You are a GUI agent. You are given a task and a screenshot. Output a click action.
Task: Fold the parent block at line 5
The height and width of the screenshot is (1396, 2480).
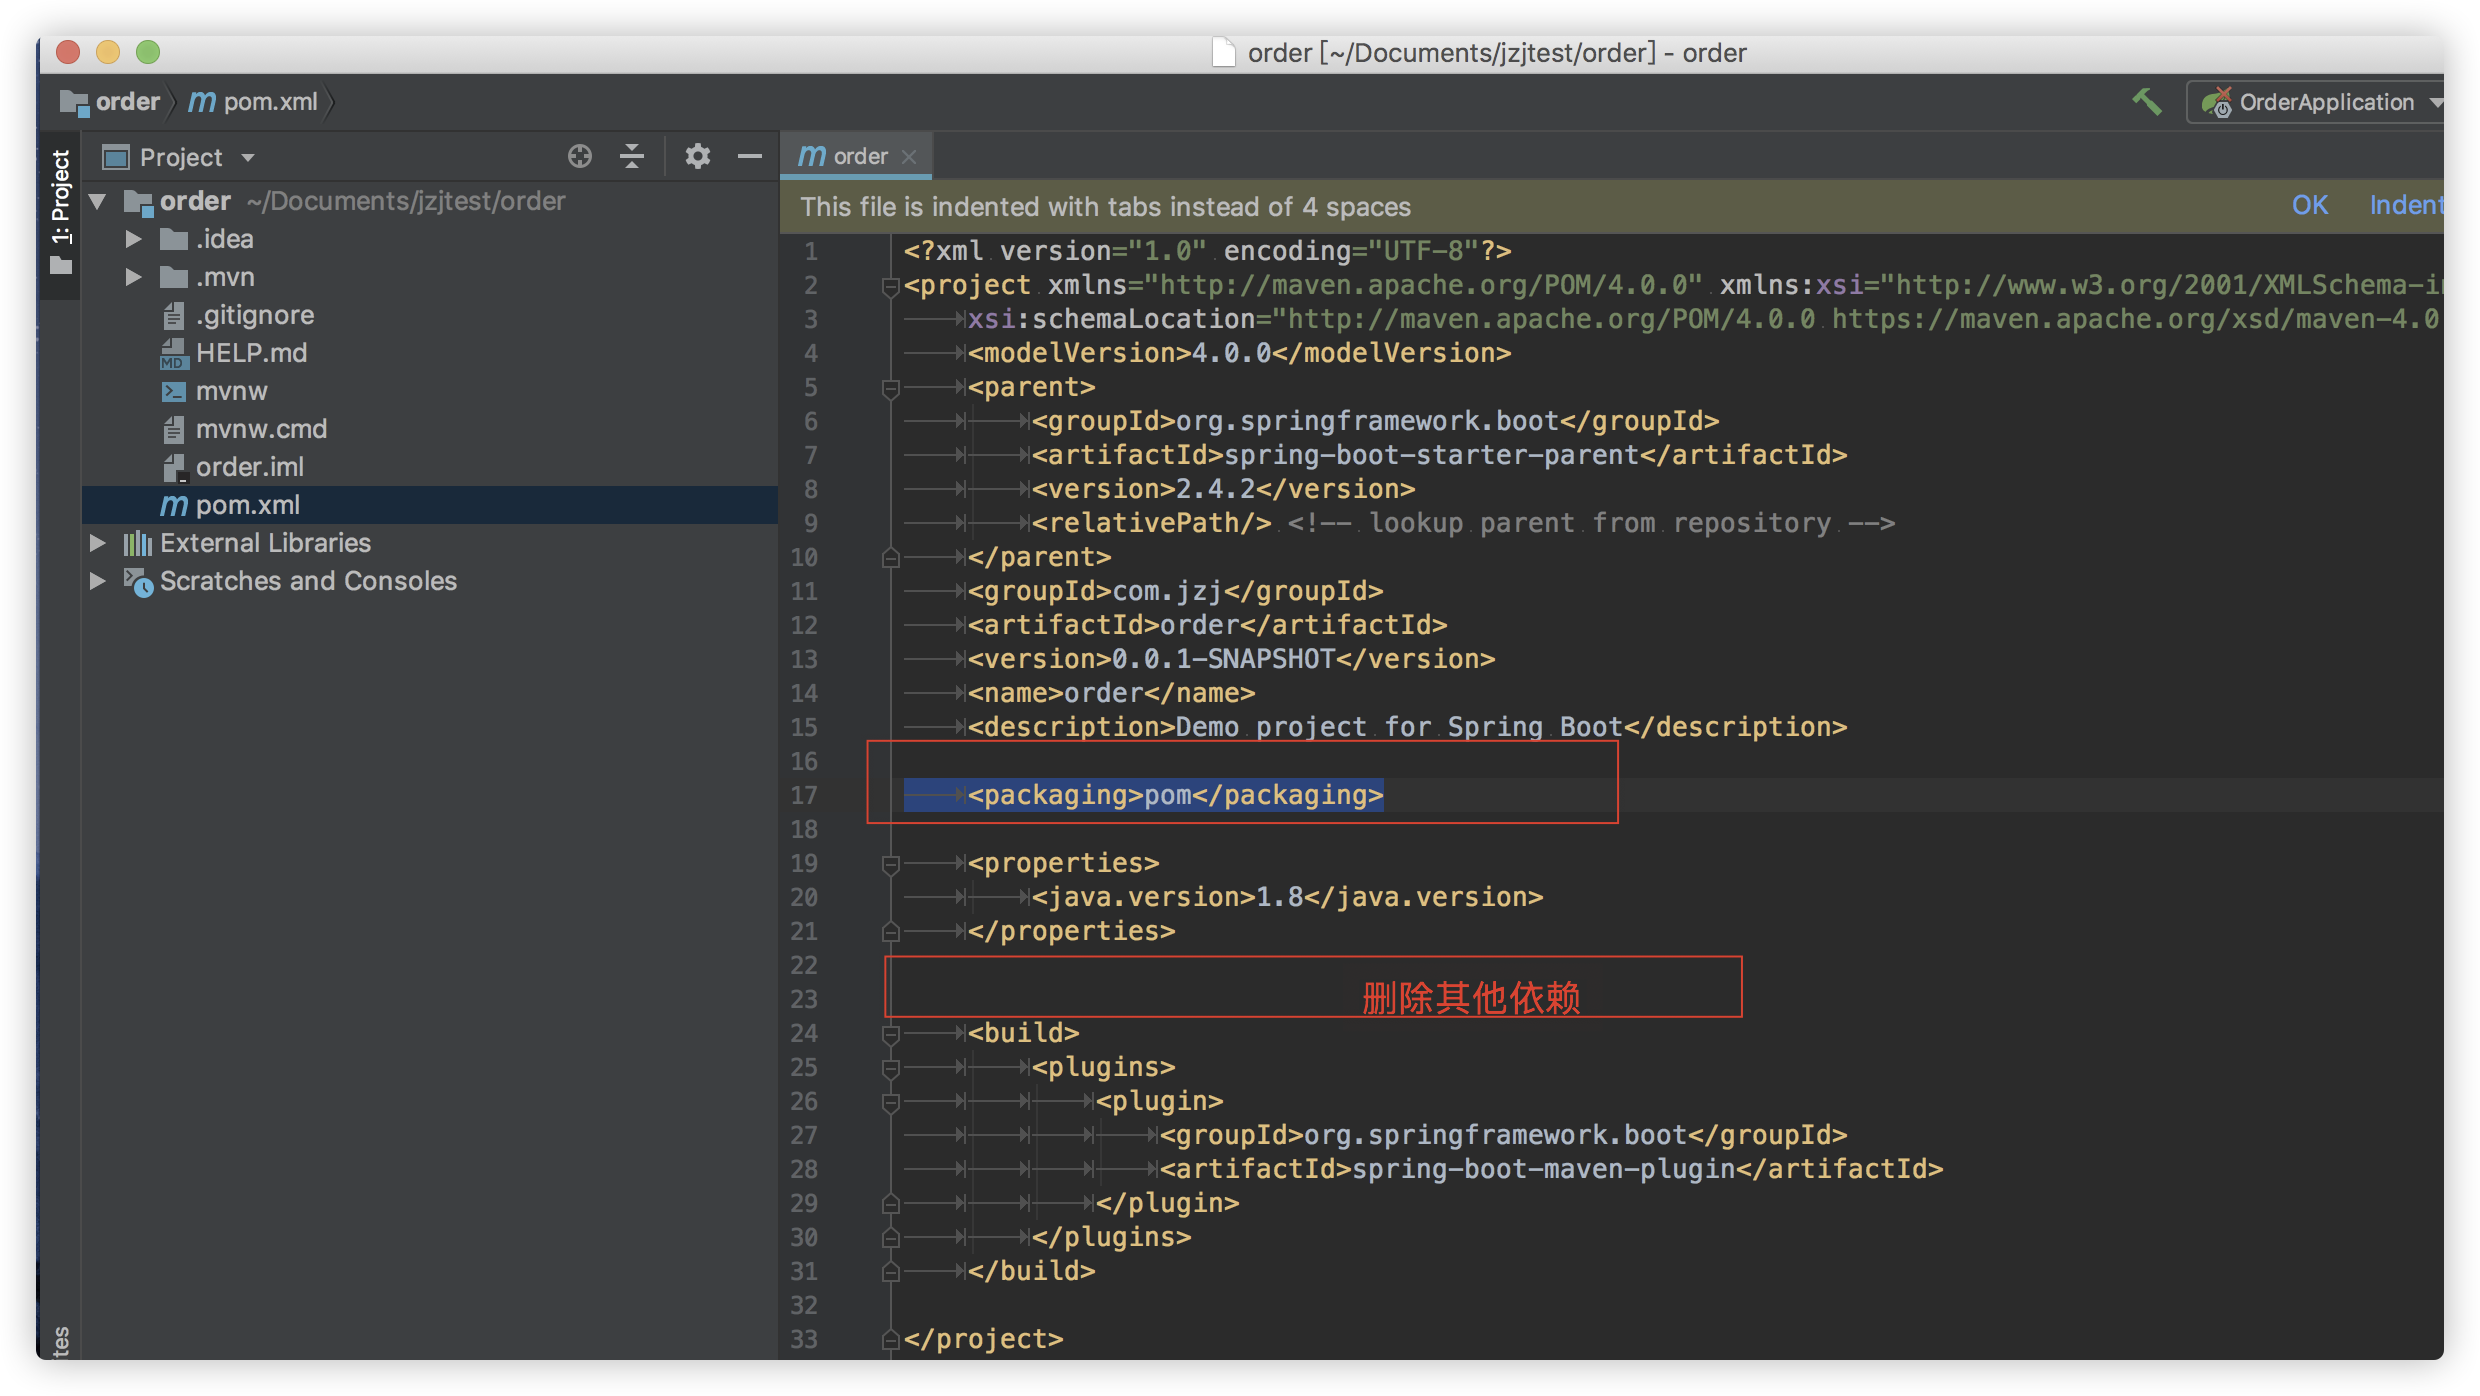point(890,388)
